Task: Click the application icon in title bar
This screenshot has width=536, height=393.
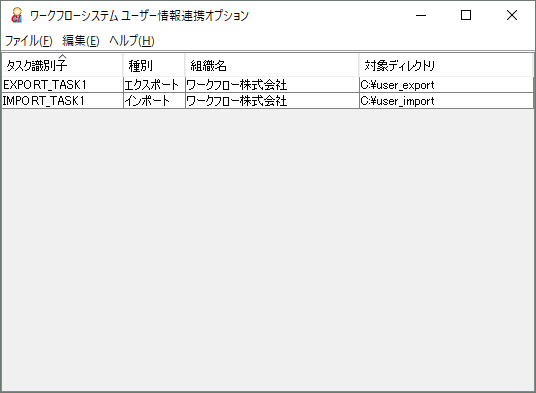Action: [16, 15]
